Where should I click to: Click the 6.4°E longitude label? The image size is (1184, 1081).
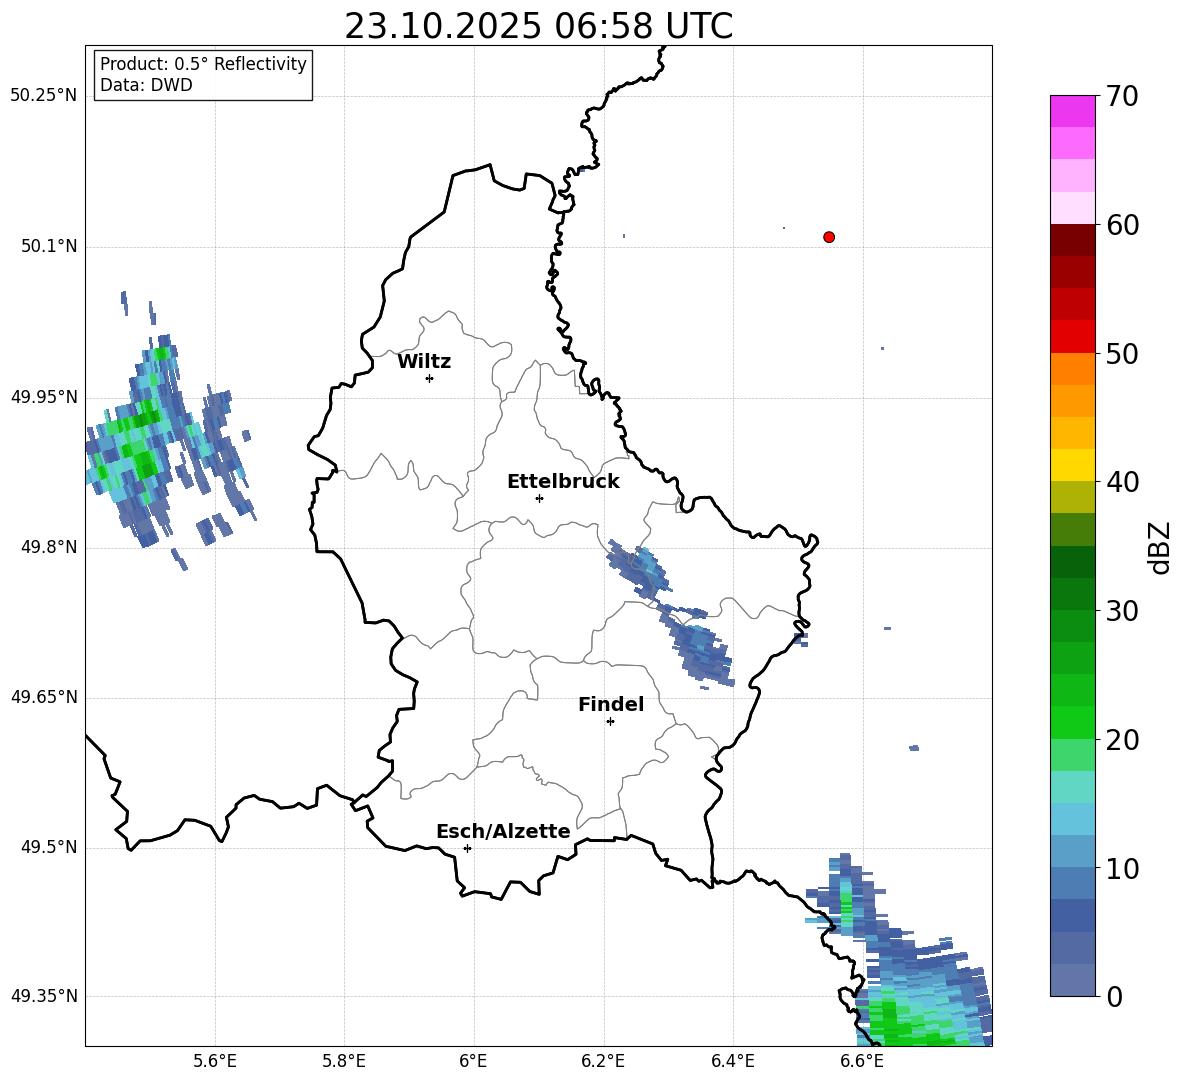[x=732, y=1061]
